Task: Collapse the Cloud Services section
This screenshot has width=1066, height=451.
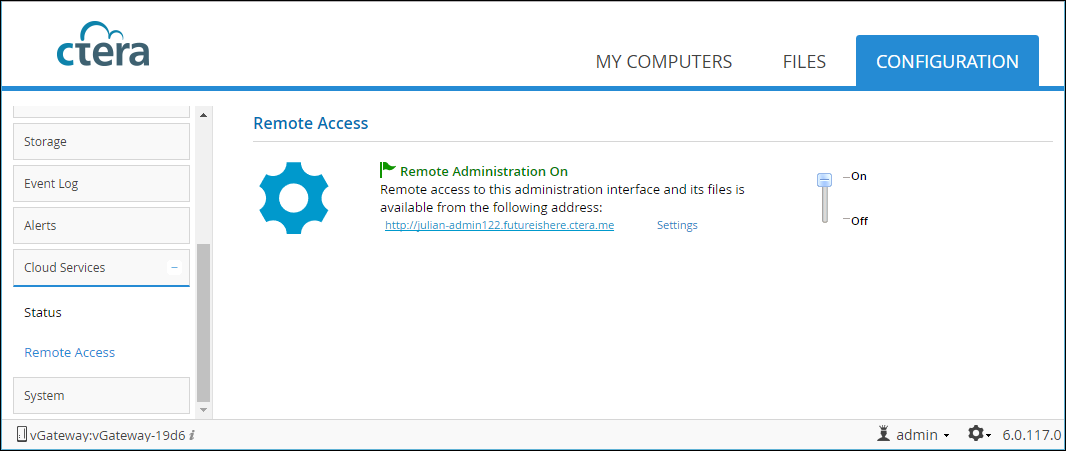Action: coord(175,268)
